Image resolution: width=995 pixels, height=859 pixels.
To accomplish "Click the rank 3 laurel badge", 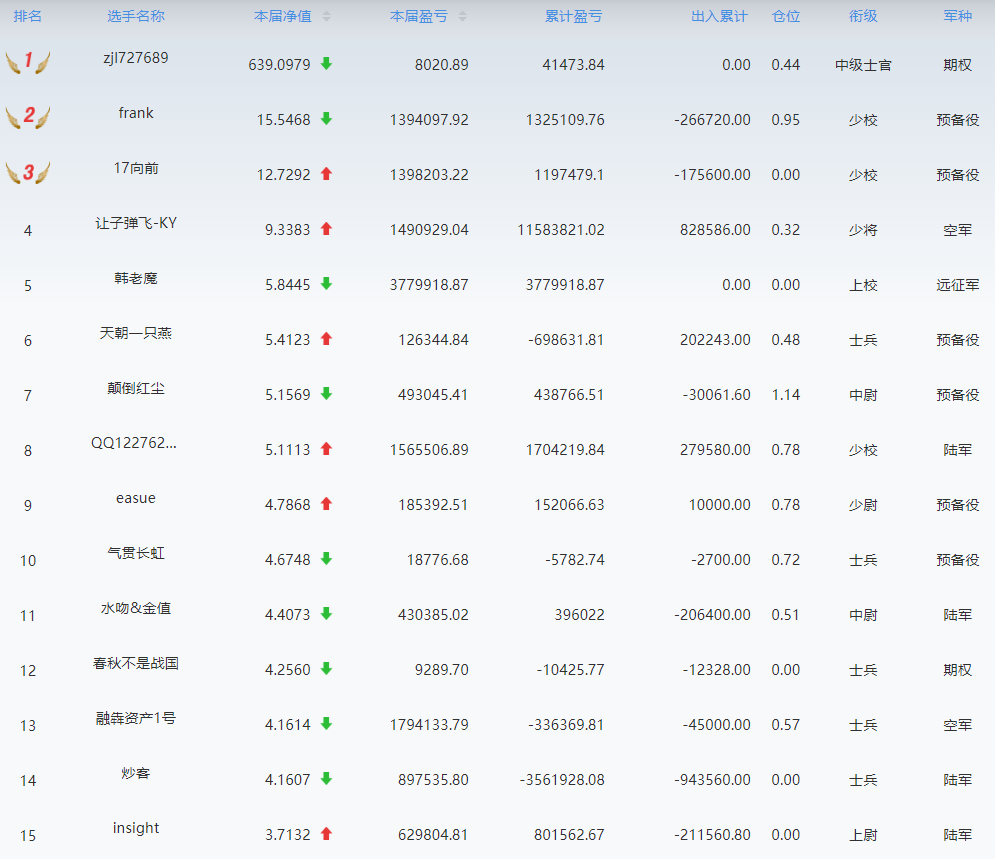I will (x=28, y=172).
